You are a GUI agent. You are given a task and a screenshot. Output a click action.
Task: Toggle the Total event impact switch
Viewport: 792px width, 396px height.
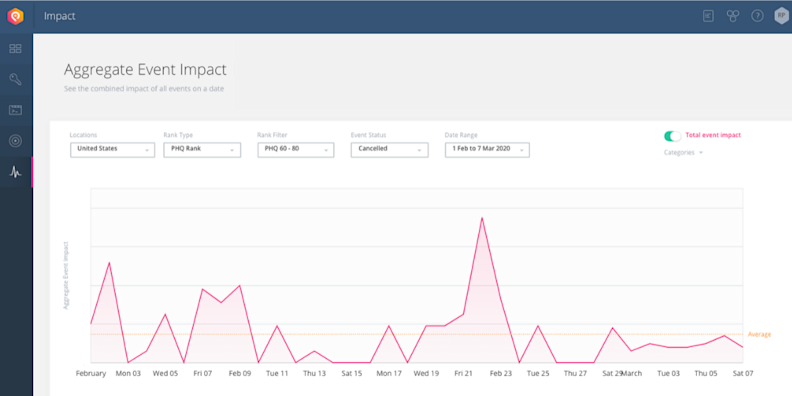(x=672, y=135)
